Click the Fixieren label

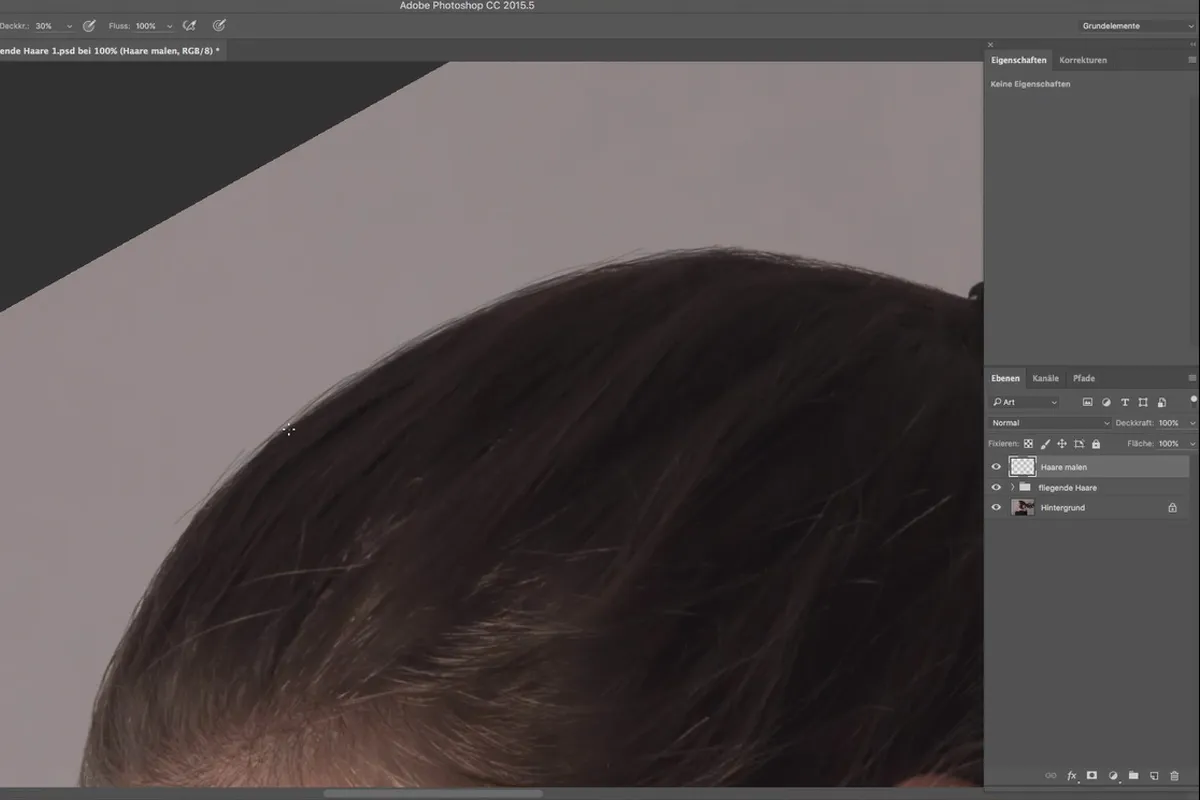1003,444
